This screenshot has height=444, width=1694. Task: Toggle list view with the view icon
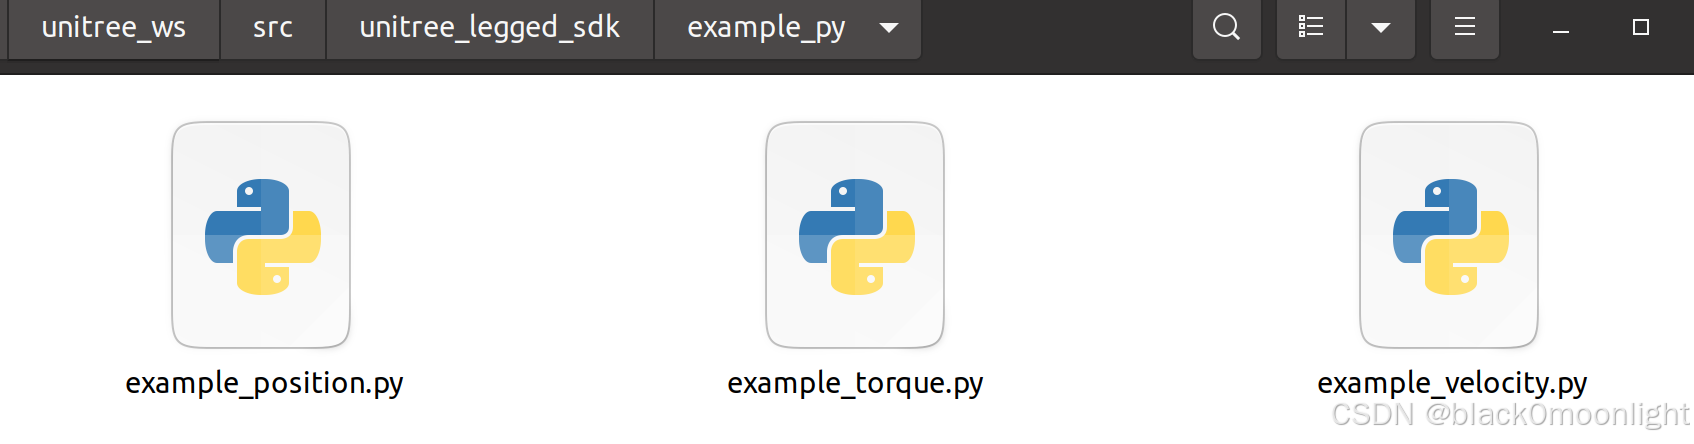point(1311,28)
